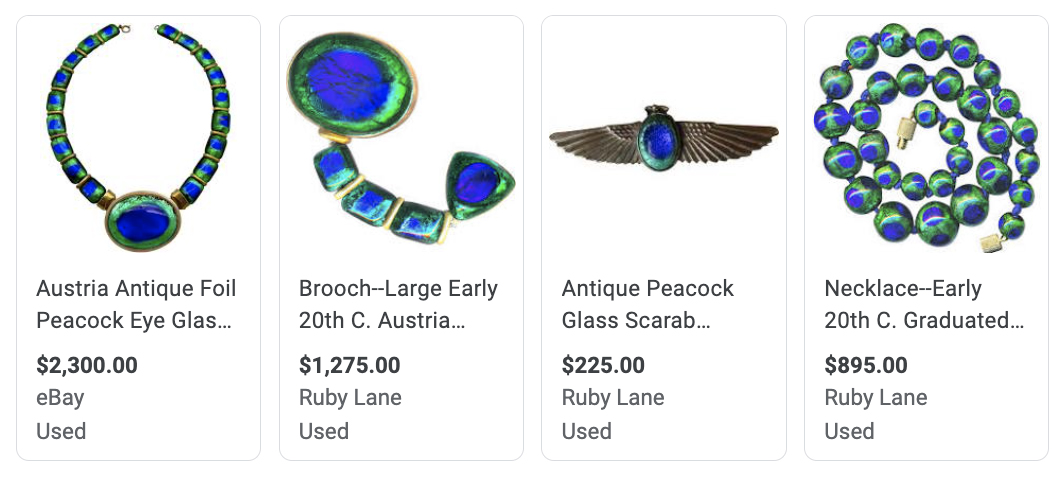
Task: Open 'Austria Antique Foil Peacock Eye' title
Action: [136, 304]
